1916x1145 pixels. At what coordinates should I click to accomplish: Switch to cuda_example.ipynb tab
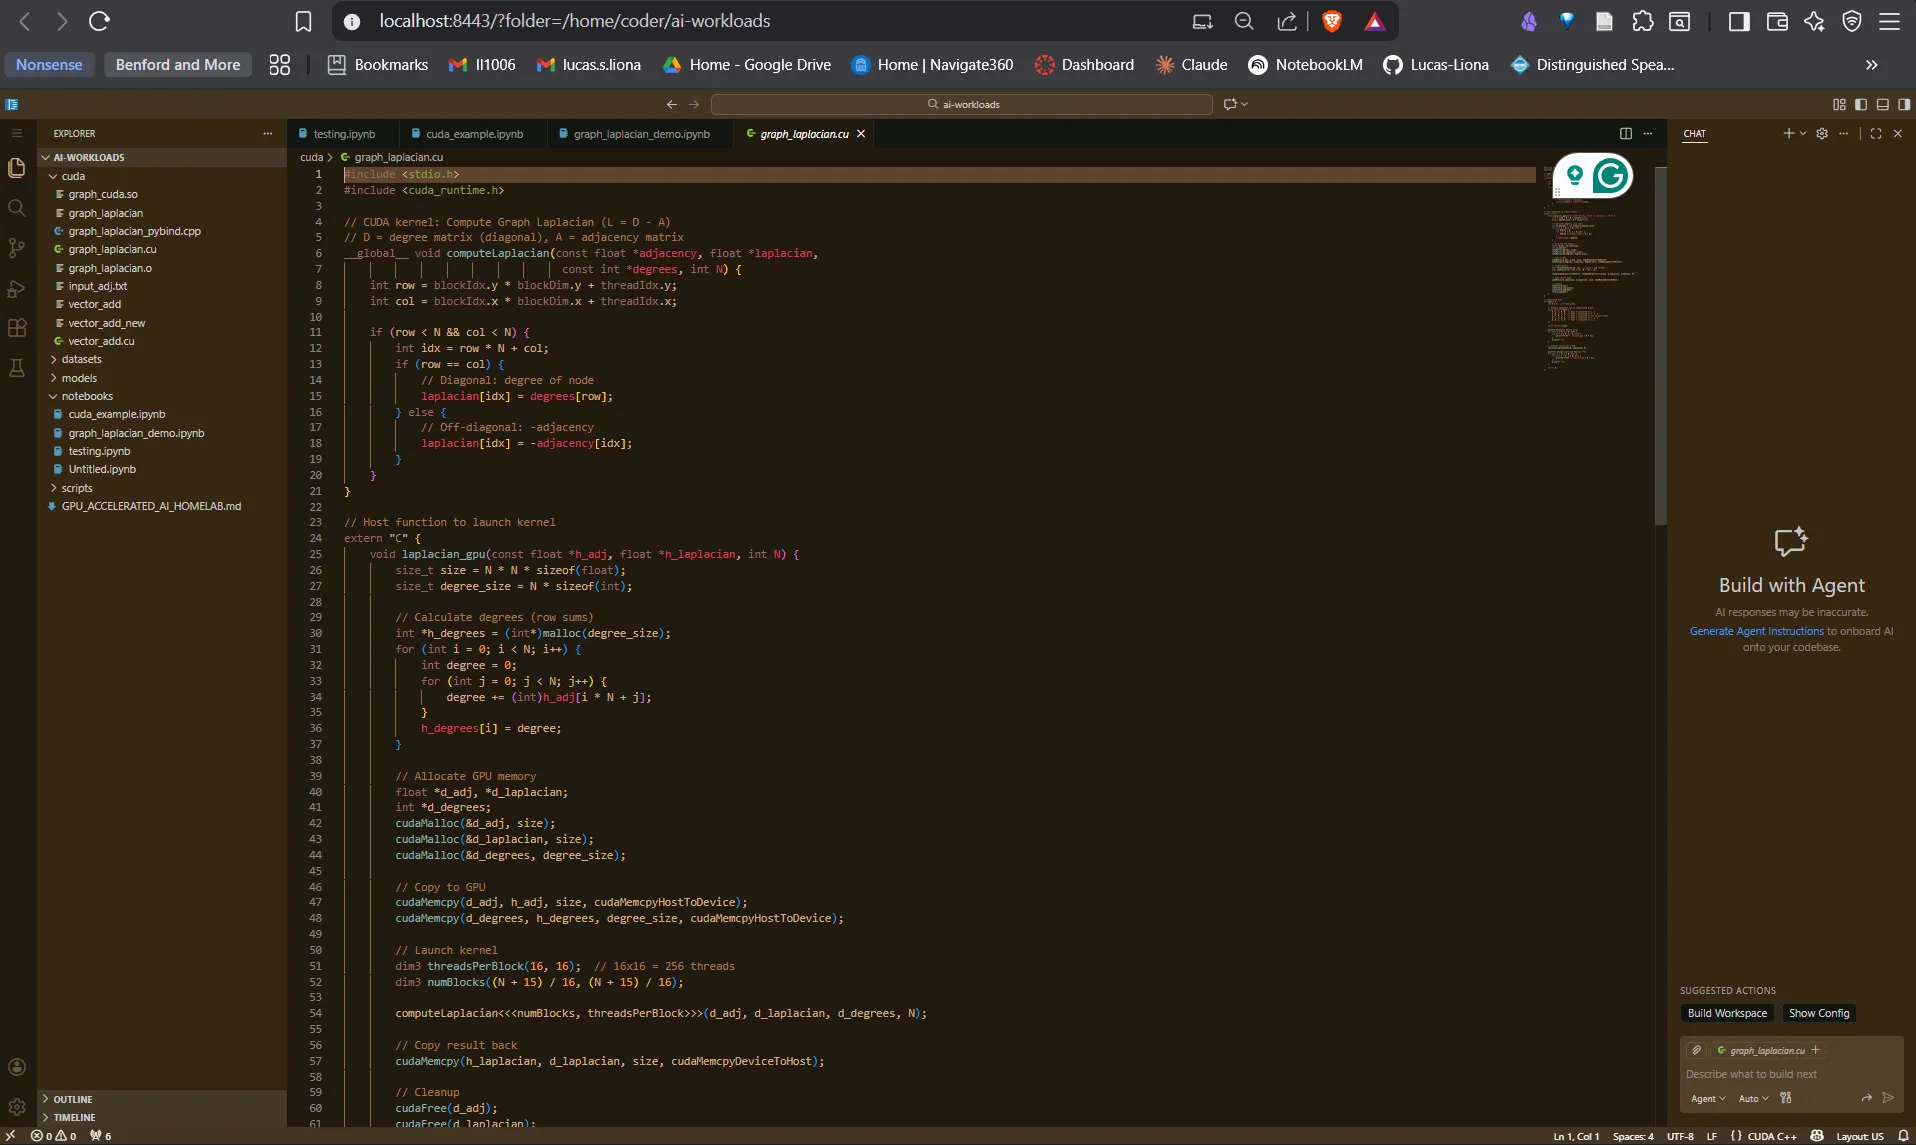click(474, 134)
